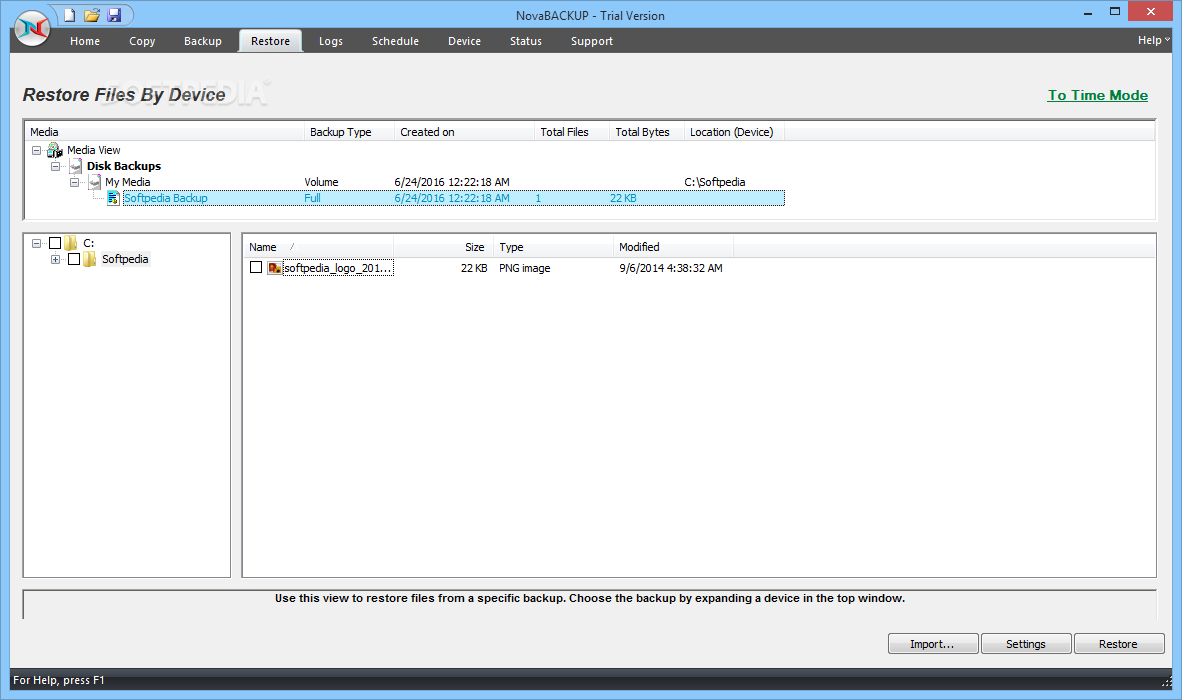The image size is (1182, 700).
Task: Collapse the Disk Backups node
Action: (55, 166)
